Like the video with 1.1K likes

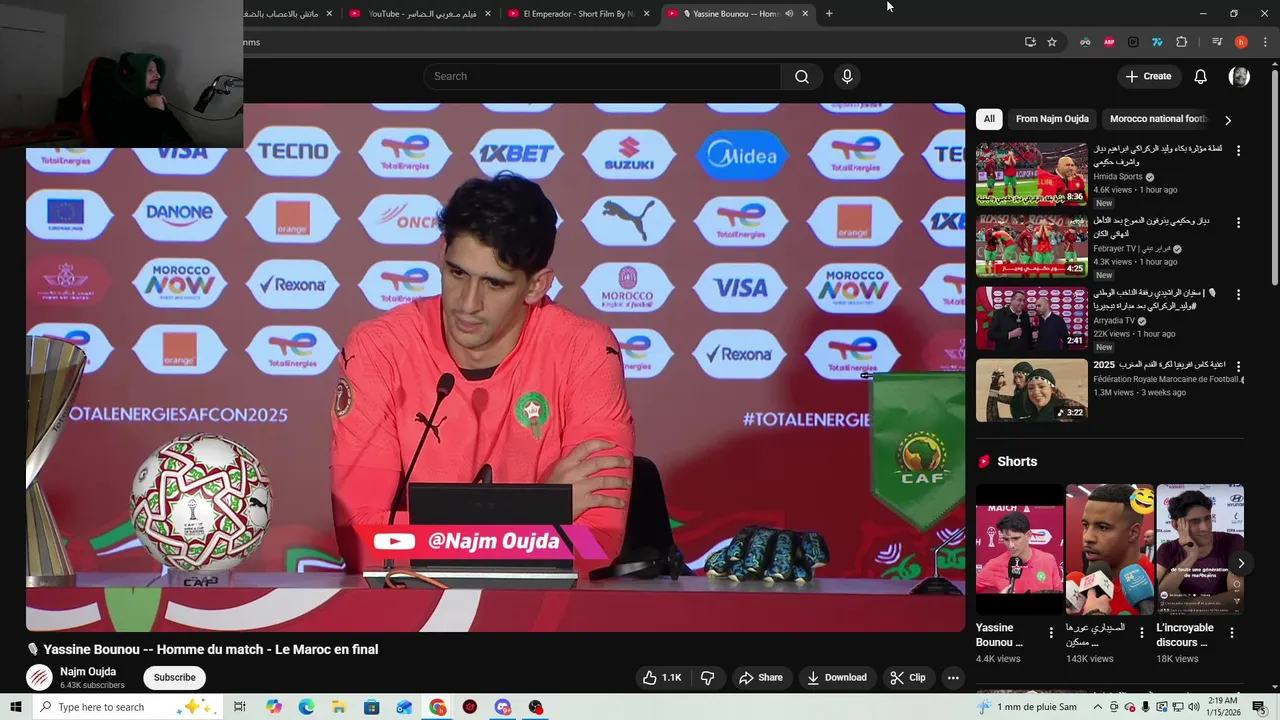click(662, 677)
